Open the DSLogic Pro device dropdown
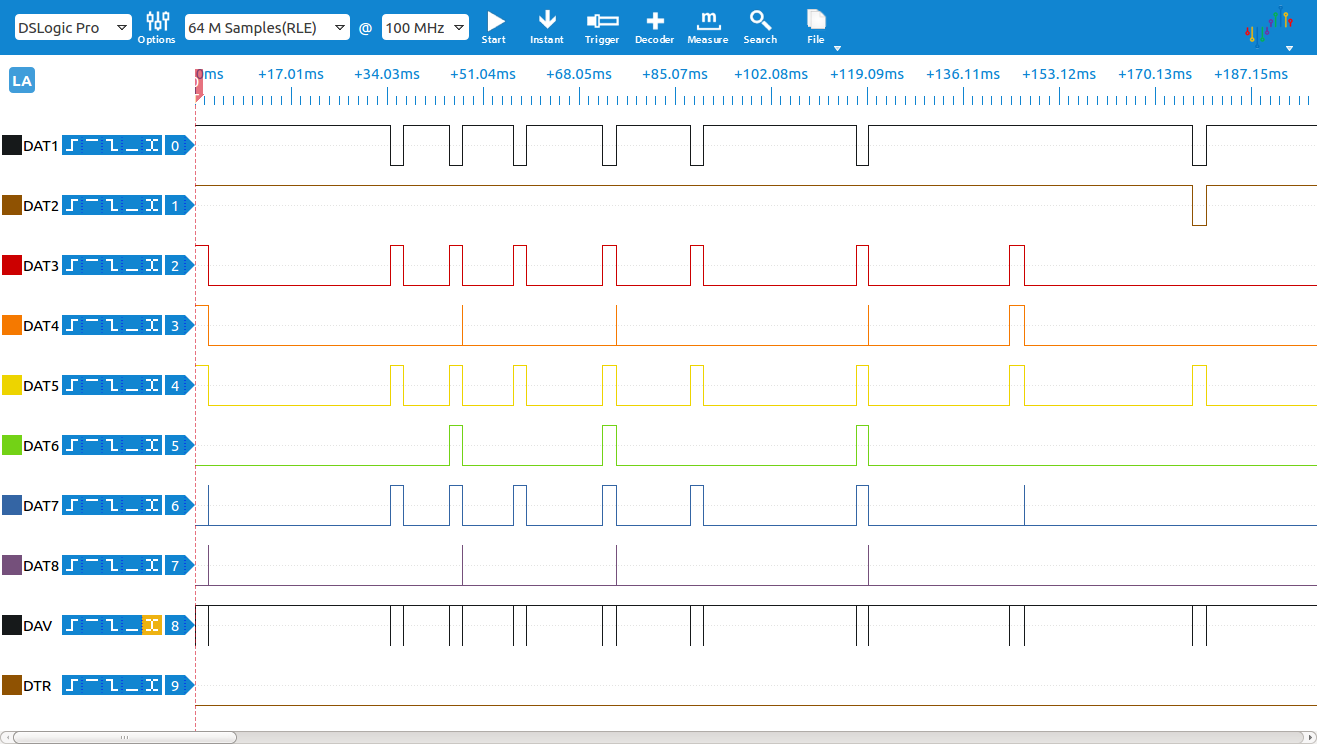 (73, 28)
